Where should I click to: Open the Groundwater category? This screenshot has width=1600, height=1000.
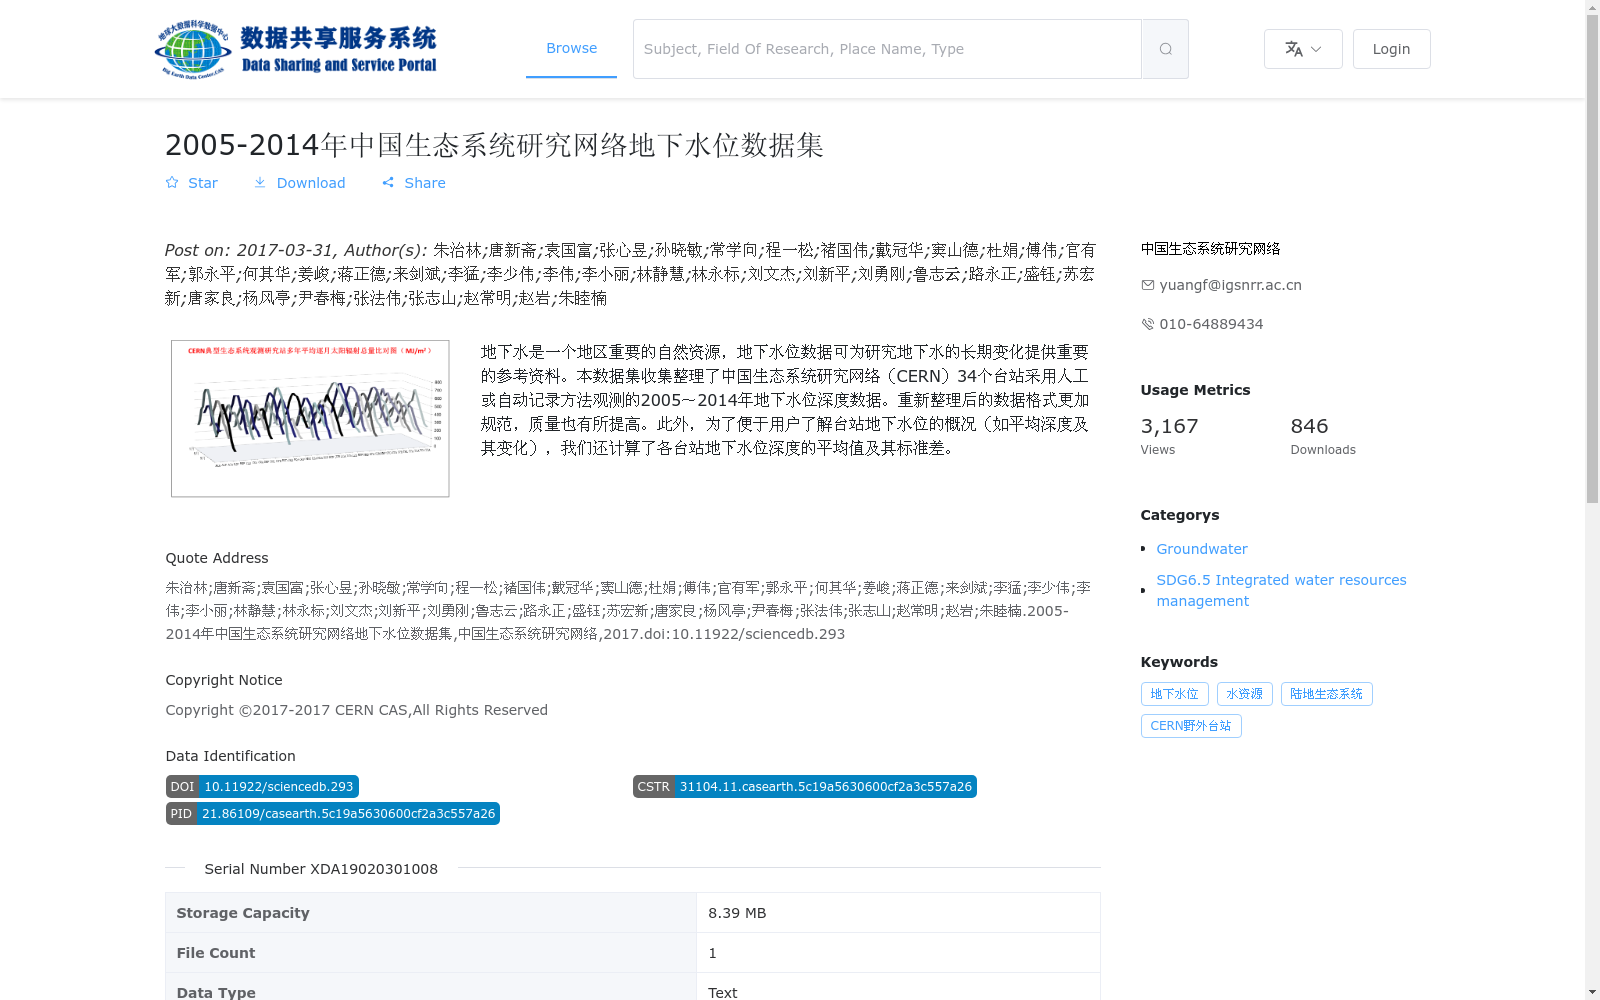(x=1202, y=549)
